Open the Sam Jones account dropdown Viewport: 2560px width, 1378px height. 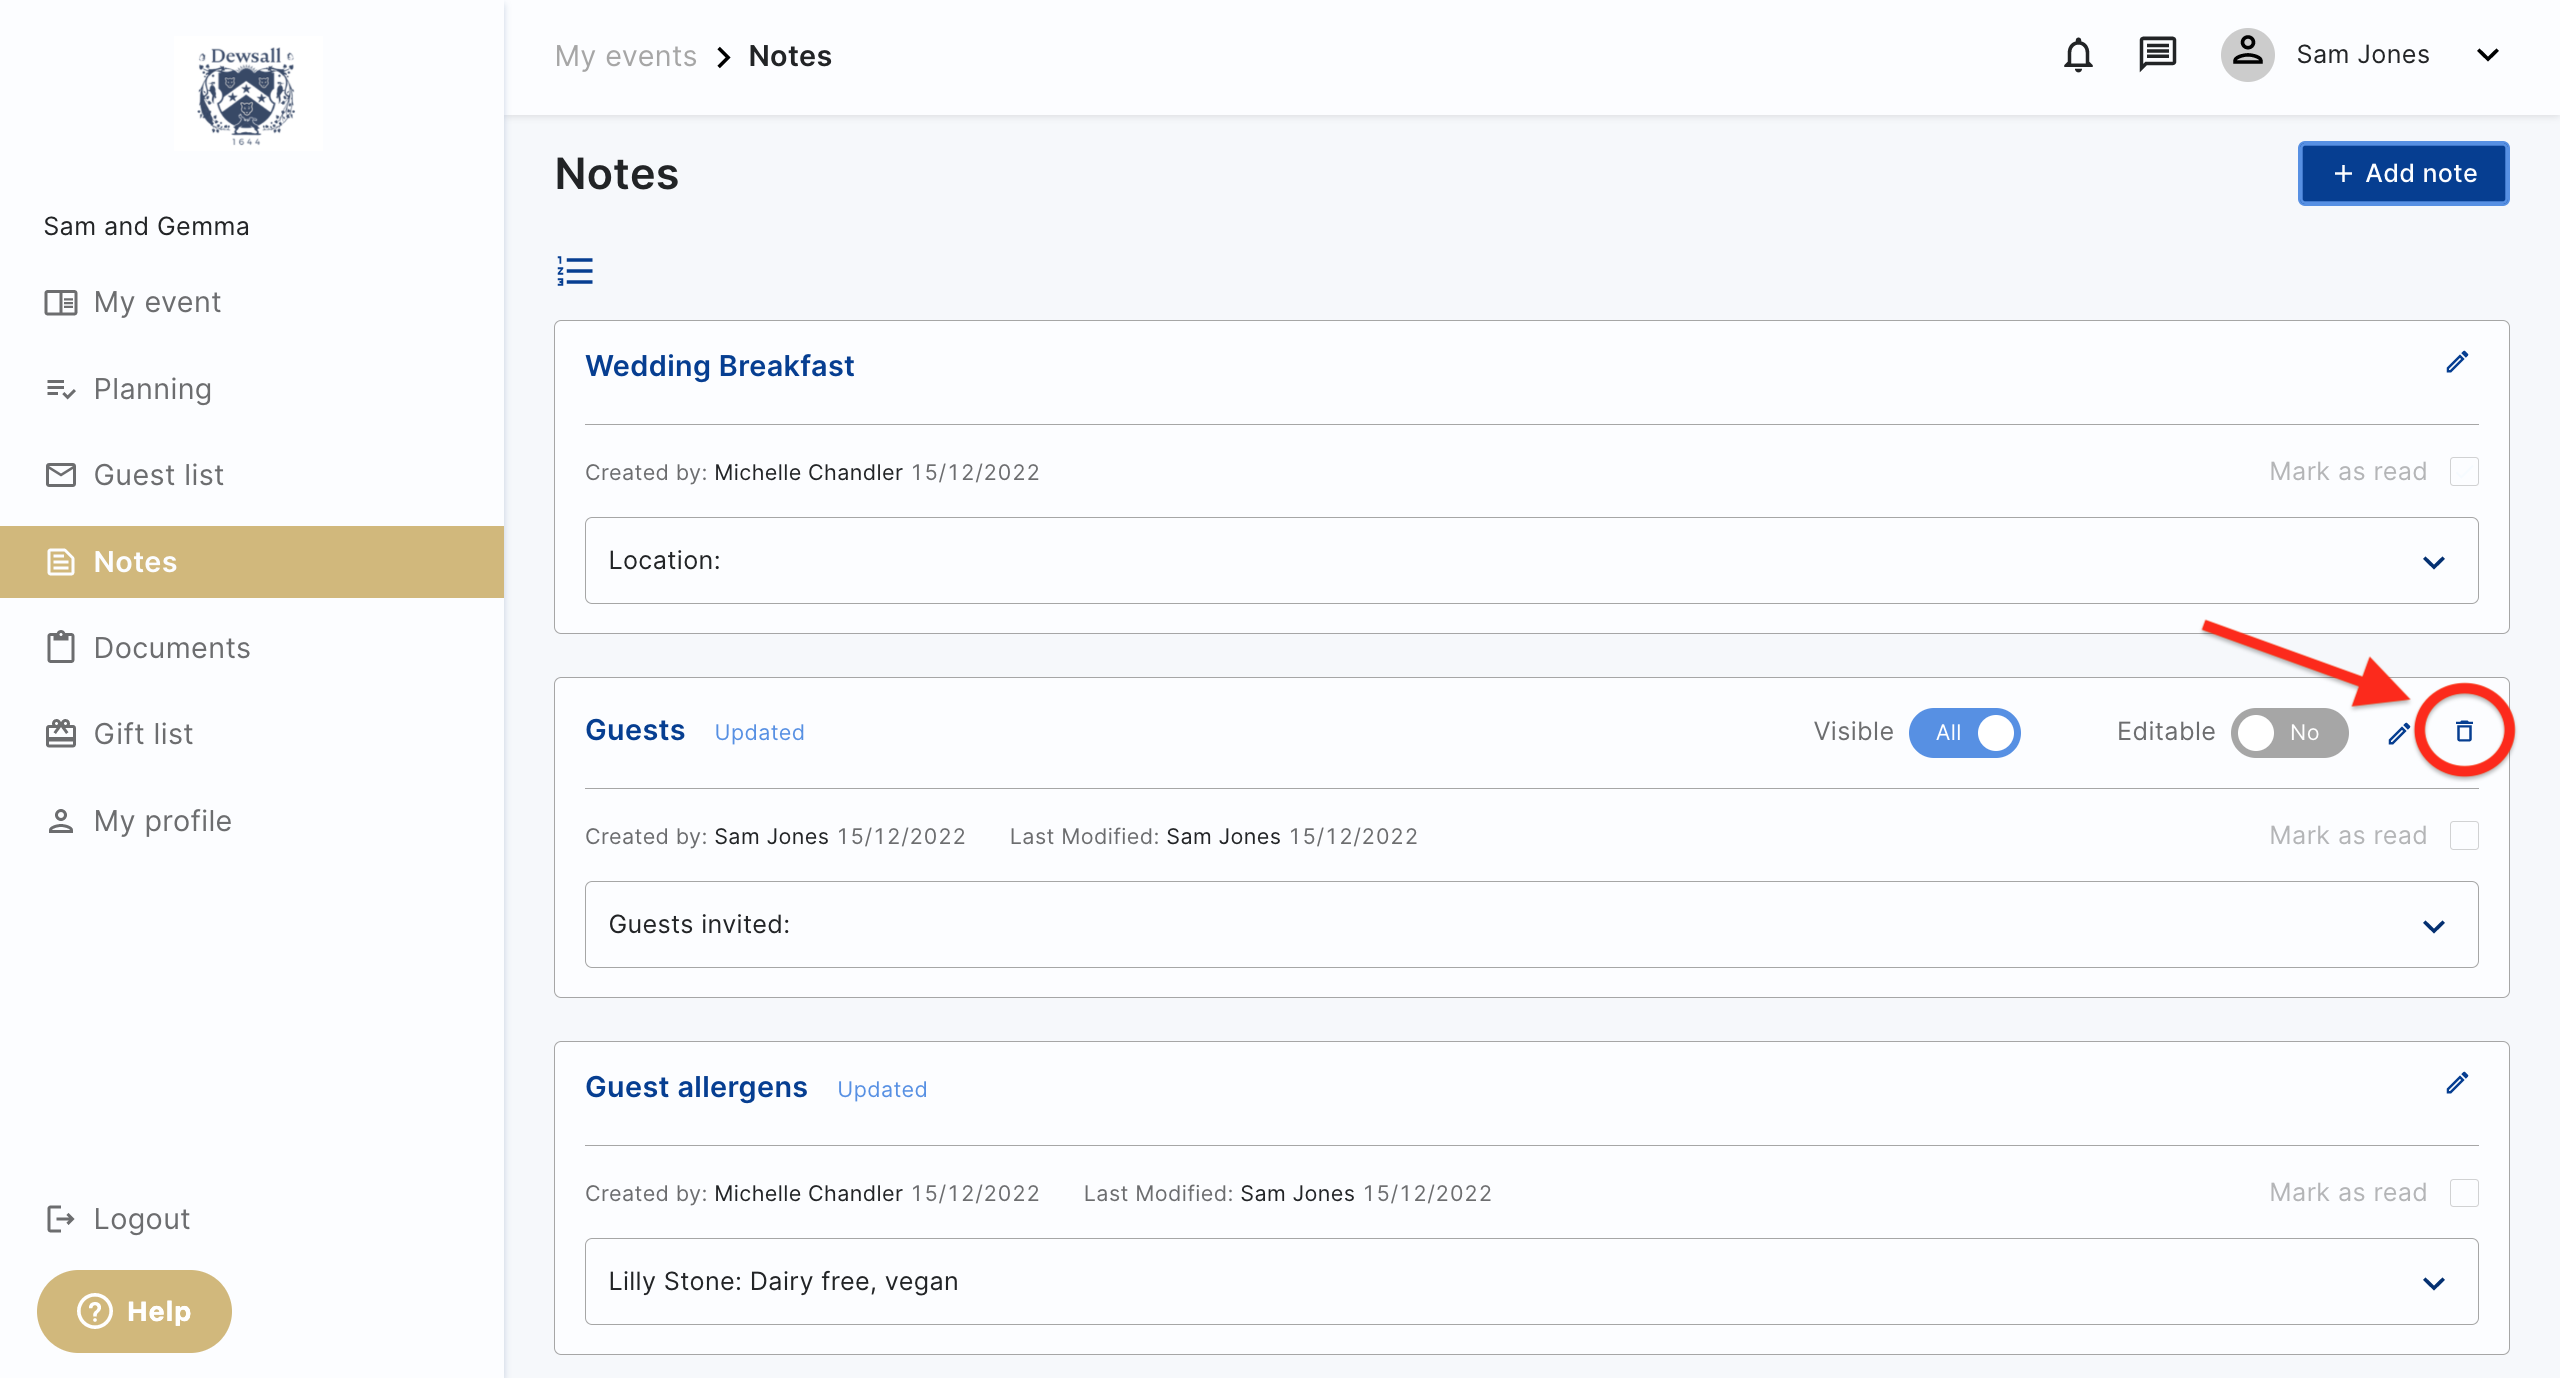2488,55
